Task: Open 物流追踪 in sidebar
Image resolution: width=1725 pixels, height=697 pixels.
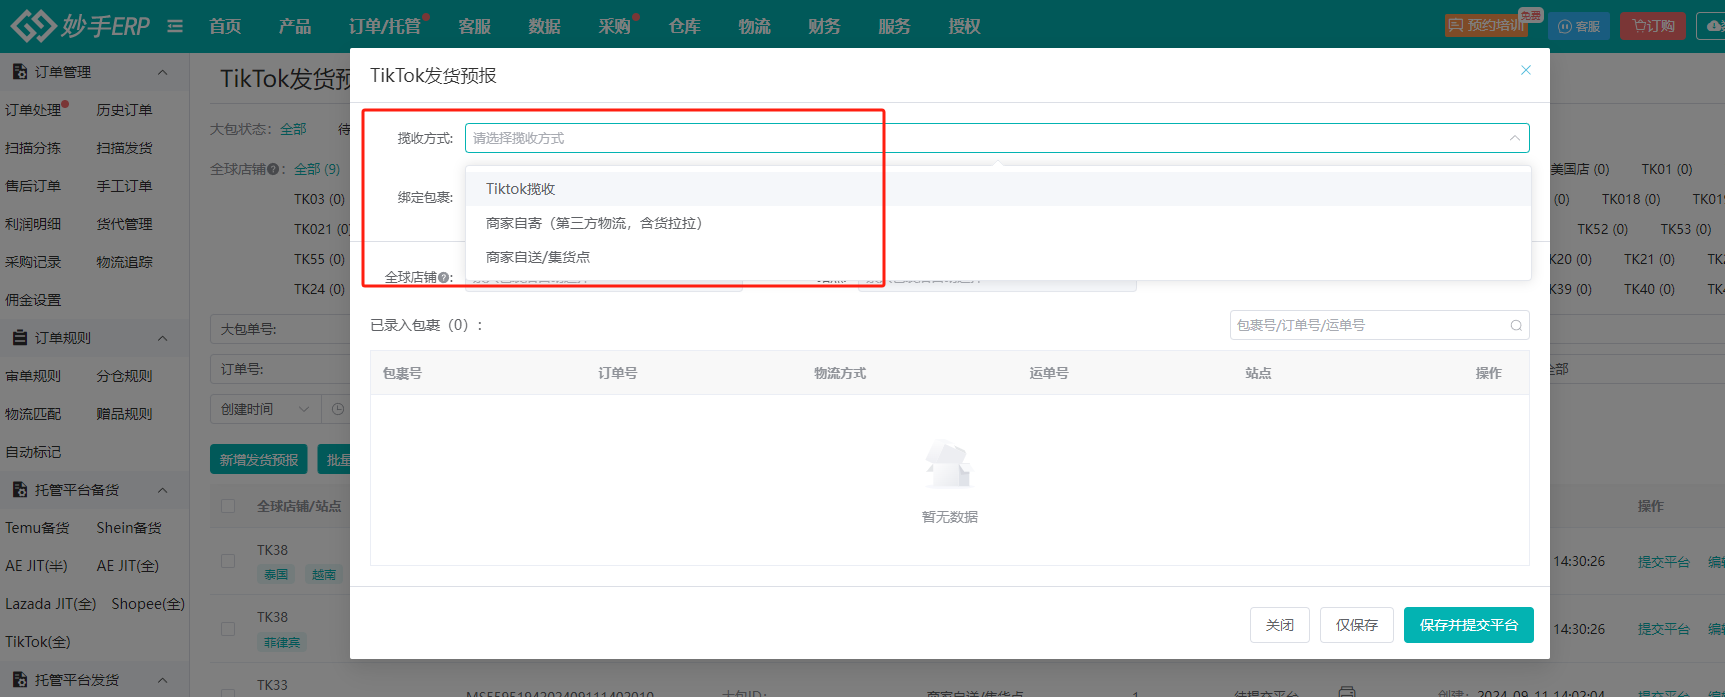Action: tap(125, 262)
